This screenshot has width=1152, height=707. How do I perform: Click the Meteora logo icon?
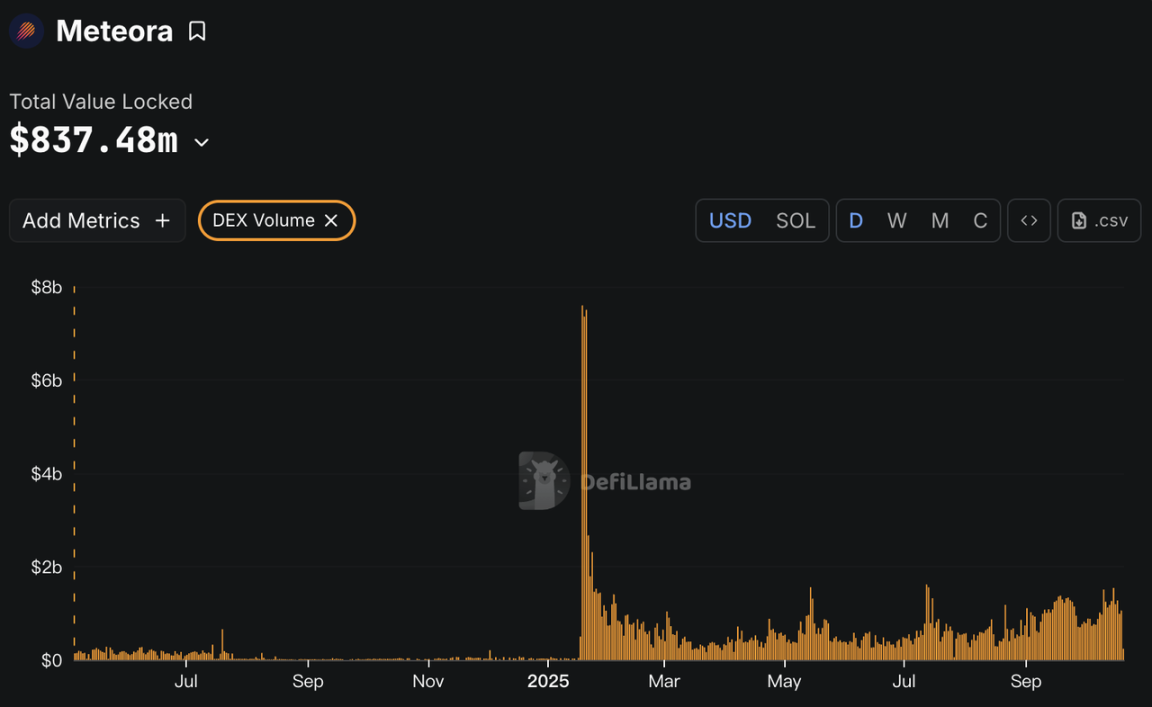[x=27, y=31]
